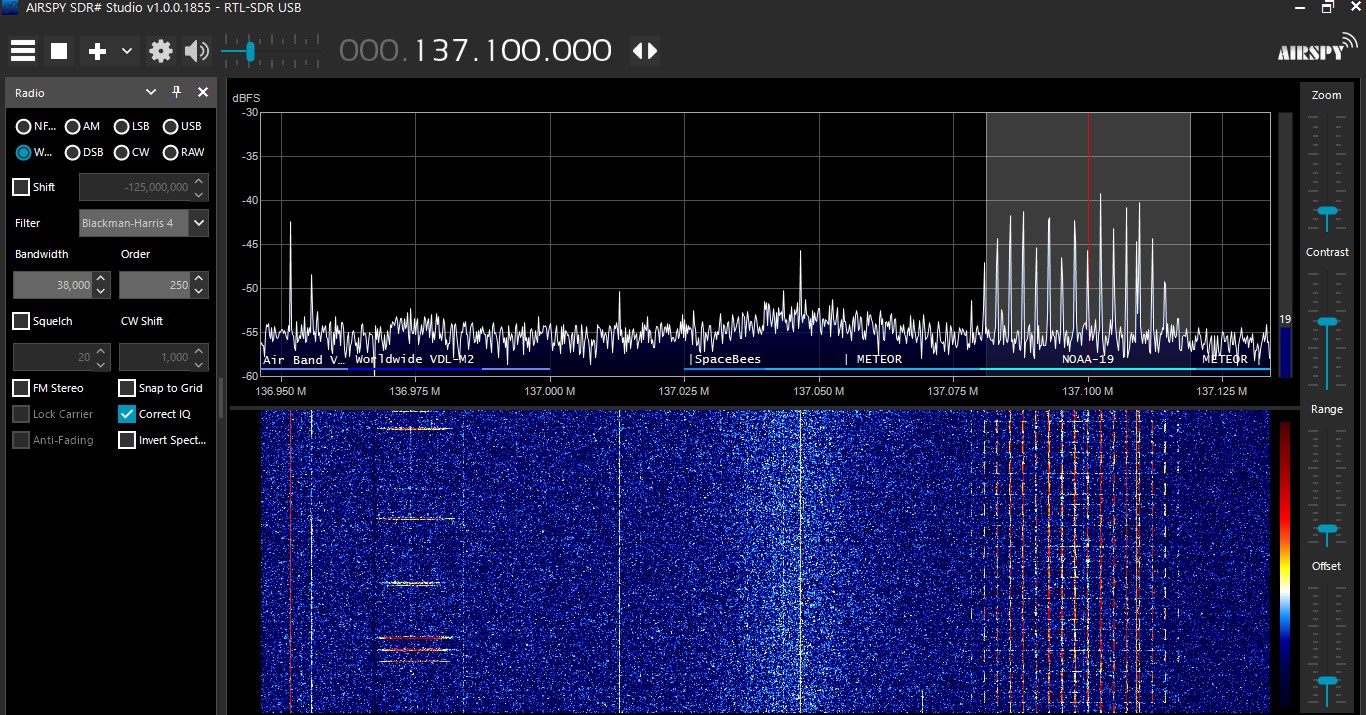Open the hamburger main menu

click(x=23, y=51)
